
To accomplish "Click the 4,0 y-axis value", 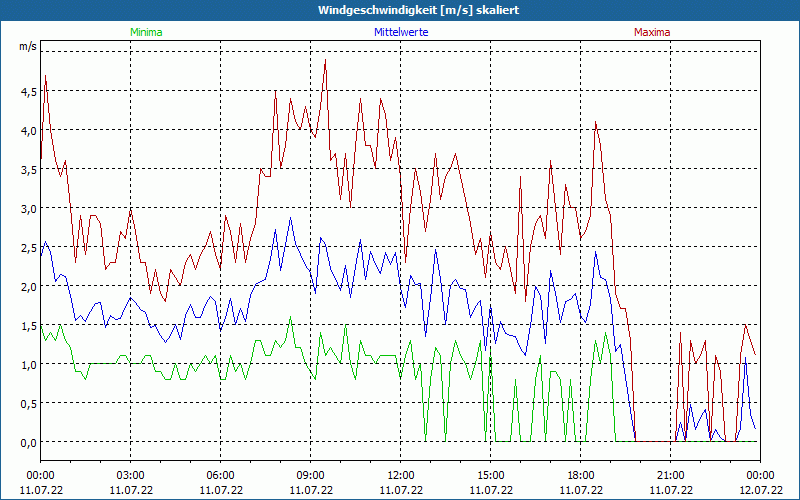I will coord(28,131).
